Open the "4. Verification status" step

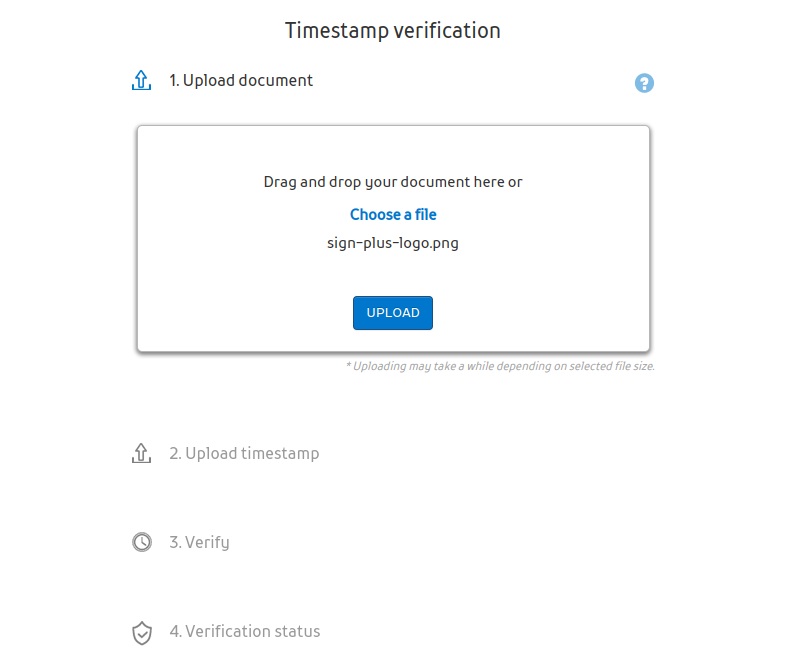click(244, 632)
